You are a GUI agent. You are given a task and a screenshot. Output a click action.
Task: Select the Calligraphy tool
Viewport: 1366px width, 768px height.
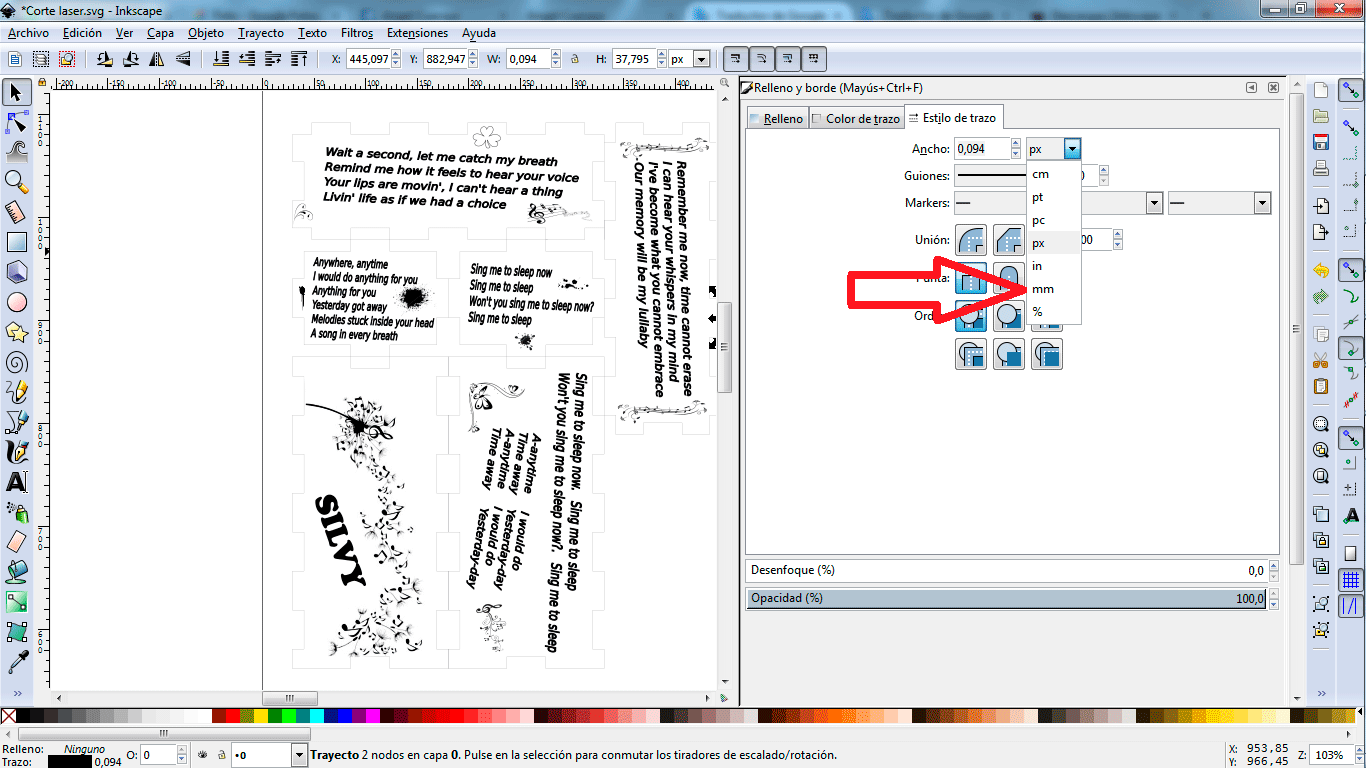click(16, 452)
